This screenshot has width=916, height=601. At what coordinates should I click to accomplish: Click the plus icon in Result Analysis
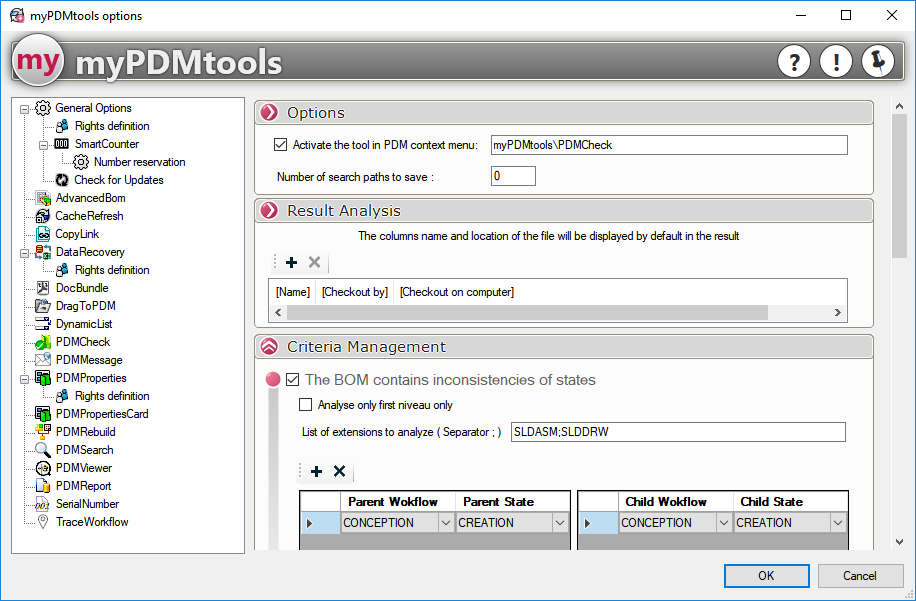pyautogui.click(x=292, y=262)
